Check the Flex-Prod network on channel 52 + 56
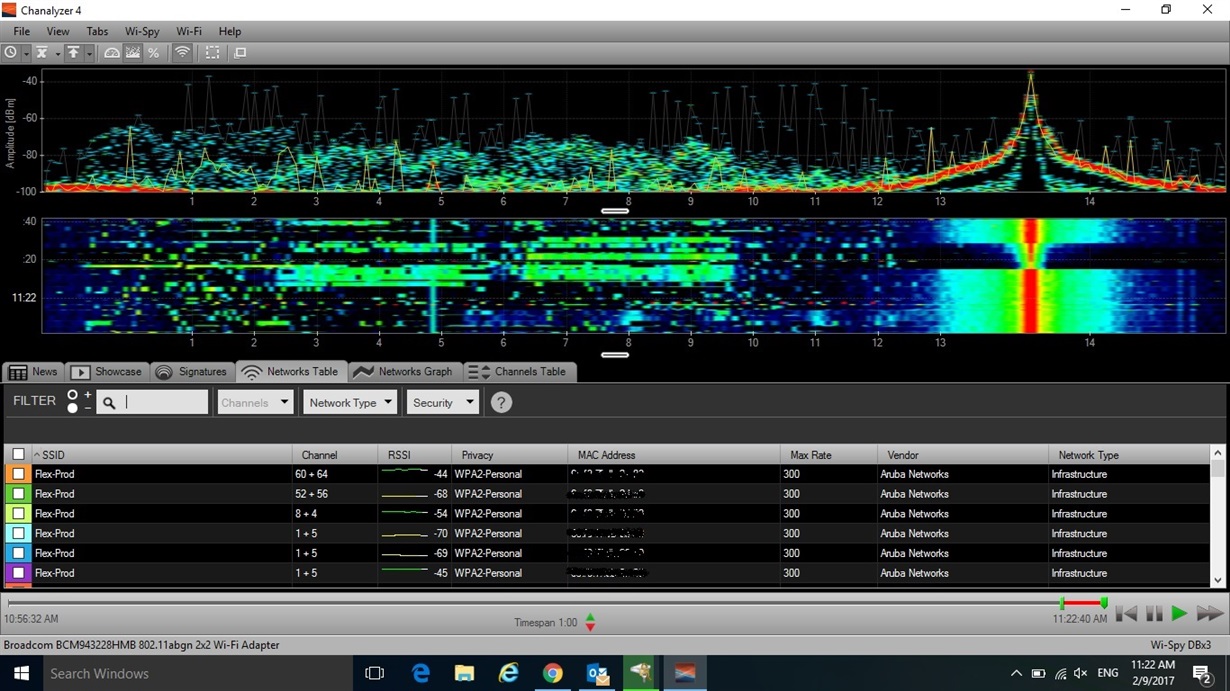 (x=18, y=494)
